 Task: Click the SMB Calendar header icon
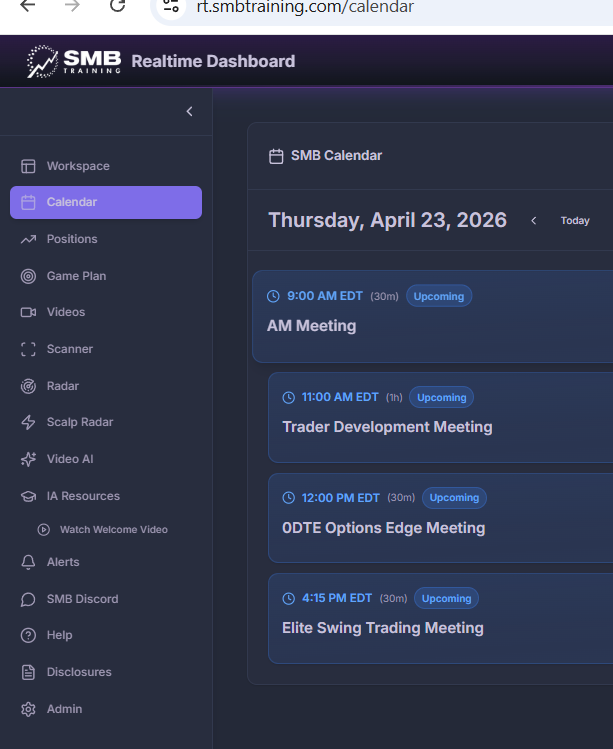276,156
